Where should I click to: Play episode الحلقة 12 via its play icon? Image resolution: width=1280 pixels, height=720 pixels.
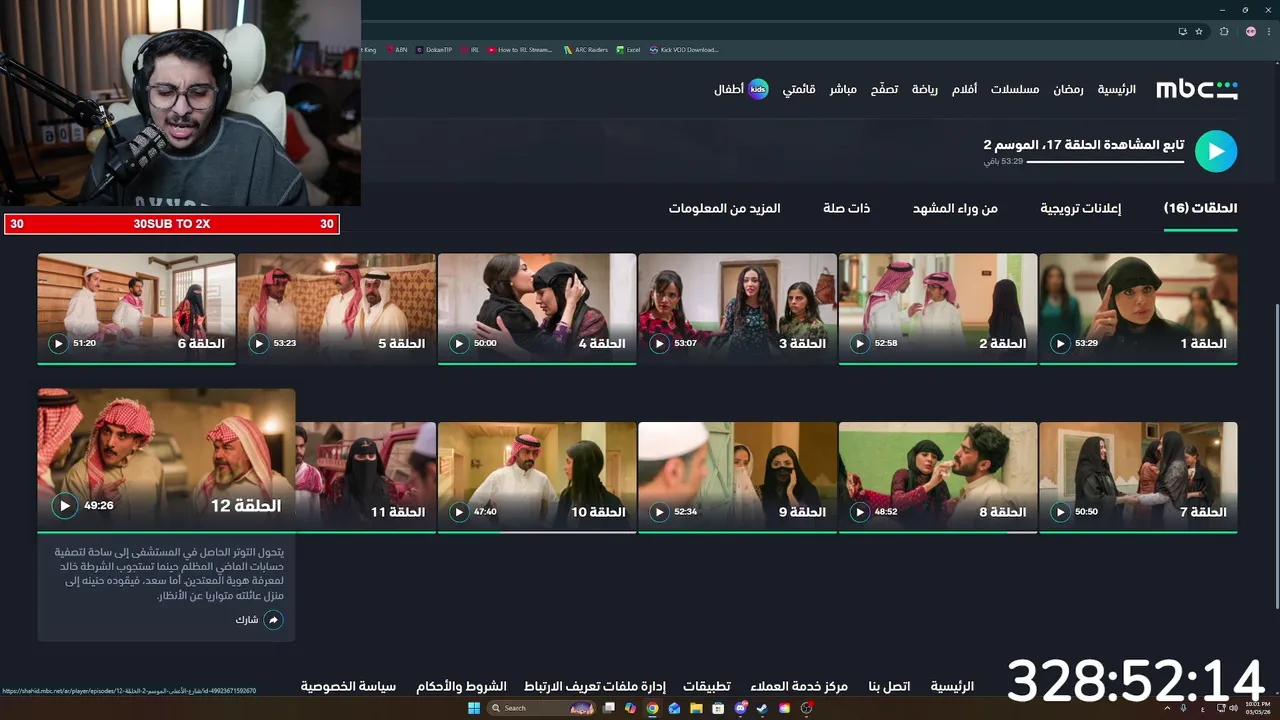coord(65,506)
